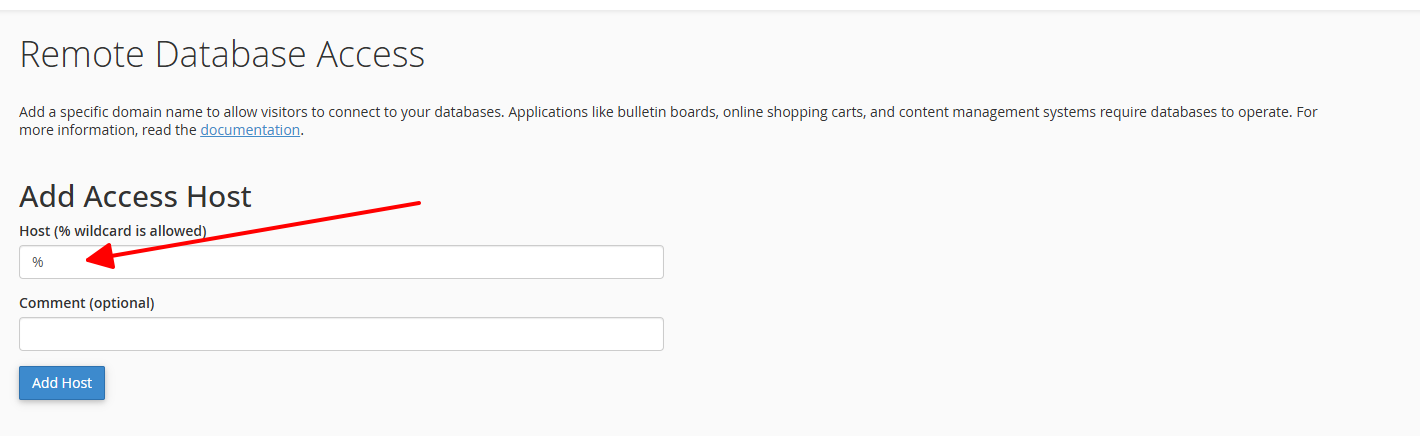This screenshot has width=1420, height=436.
Task: Place cursor after the % character in Host
Action: [46, 262]
